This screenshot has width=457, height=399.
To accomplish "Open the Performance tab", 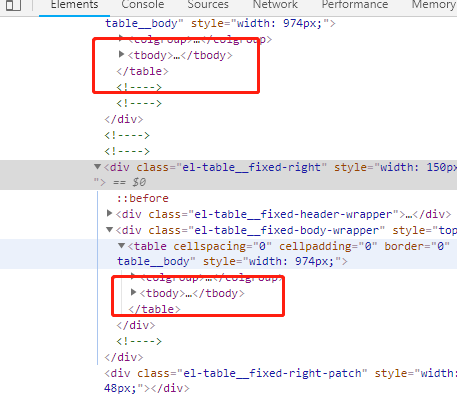I will [x=355, y=5].
